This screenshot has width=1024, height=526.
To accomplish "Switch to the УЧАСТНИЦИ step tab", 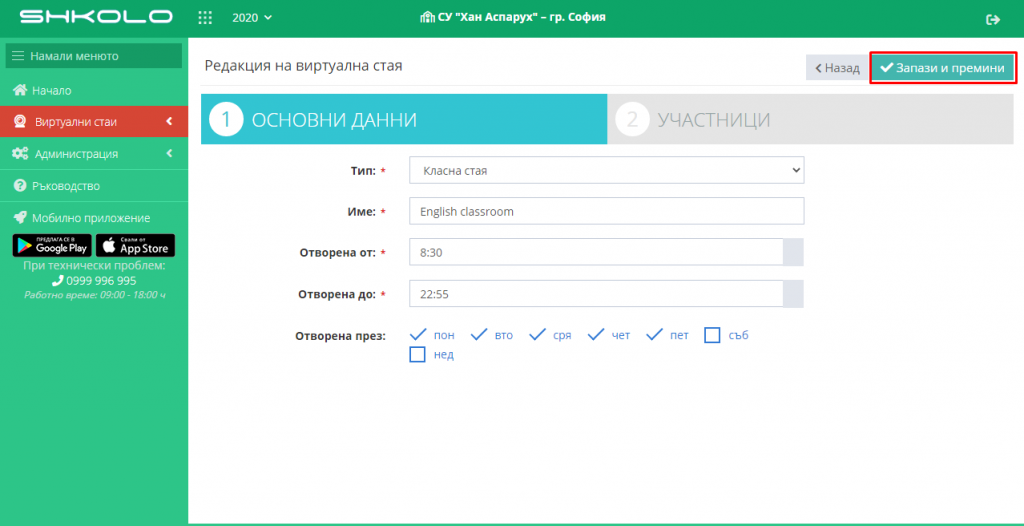I will click(810, 120).
